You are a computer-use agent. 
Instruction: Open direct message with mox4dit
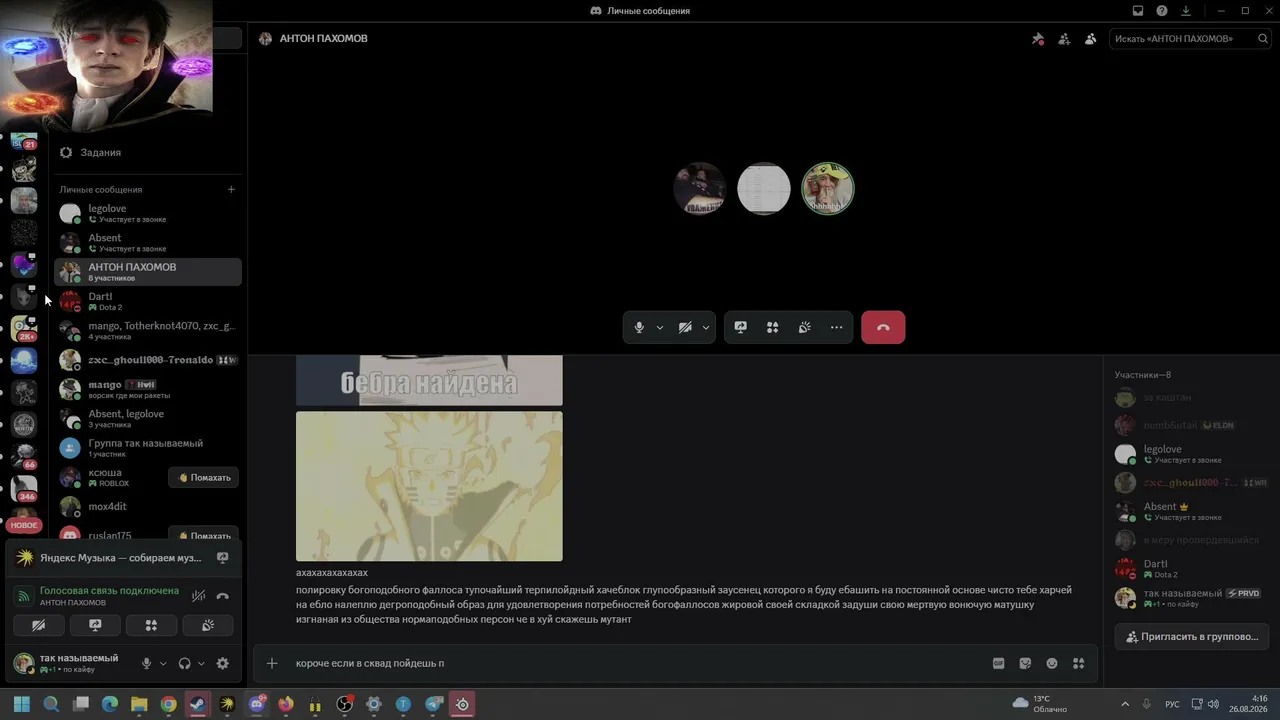(x=148, y=506)
